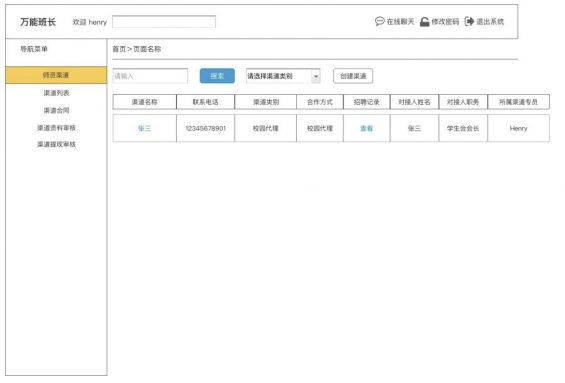Viewport: 565px width, 383px height.
Task: Click the 渠道名称 column header
Action: pos(144,102)
